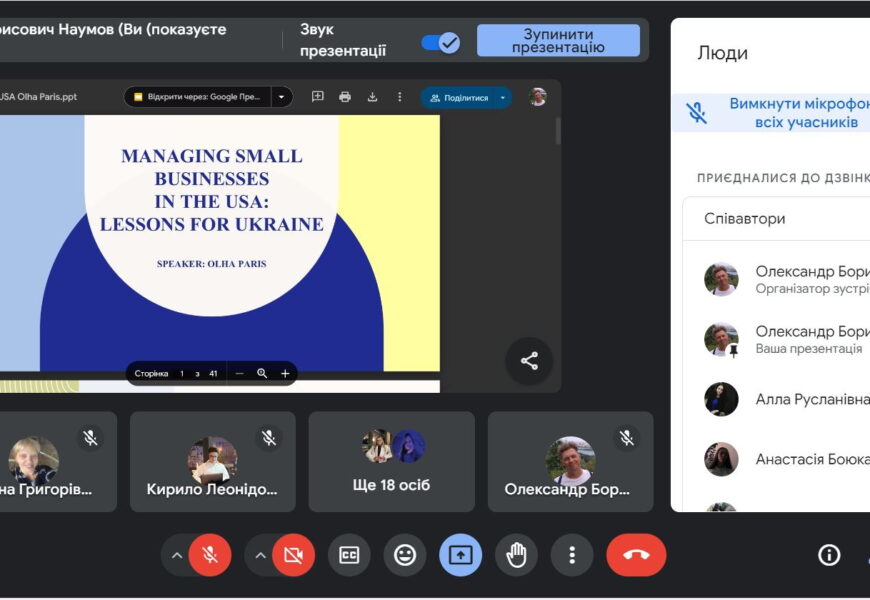Image resolution: width=870 pixels, height=600 pixels.
Task: Click the add comment icon in viewer
Action: [318, 97]
